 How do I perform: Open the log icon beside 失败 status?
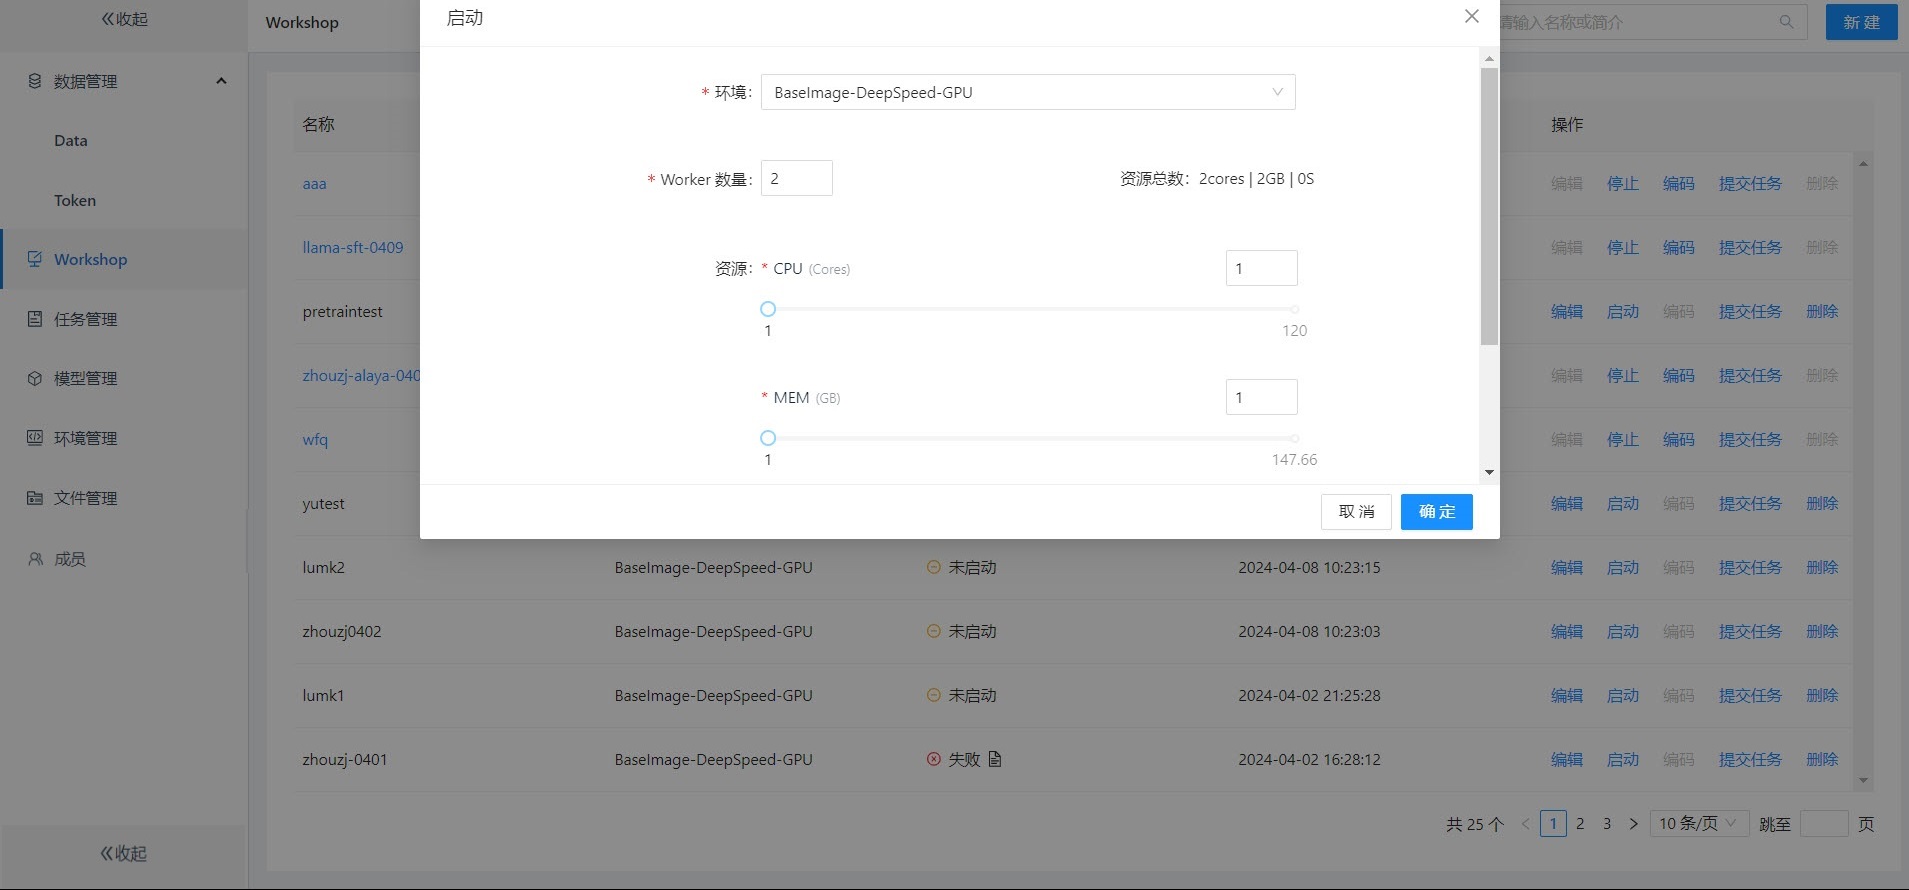(994, 759)
